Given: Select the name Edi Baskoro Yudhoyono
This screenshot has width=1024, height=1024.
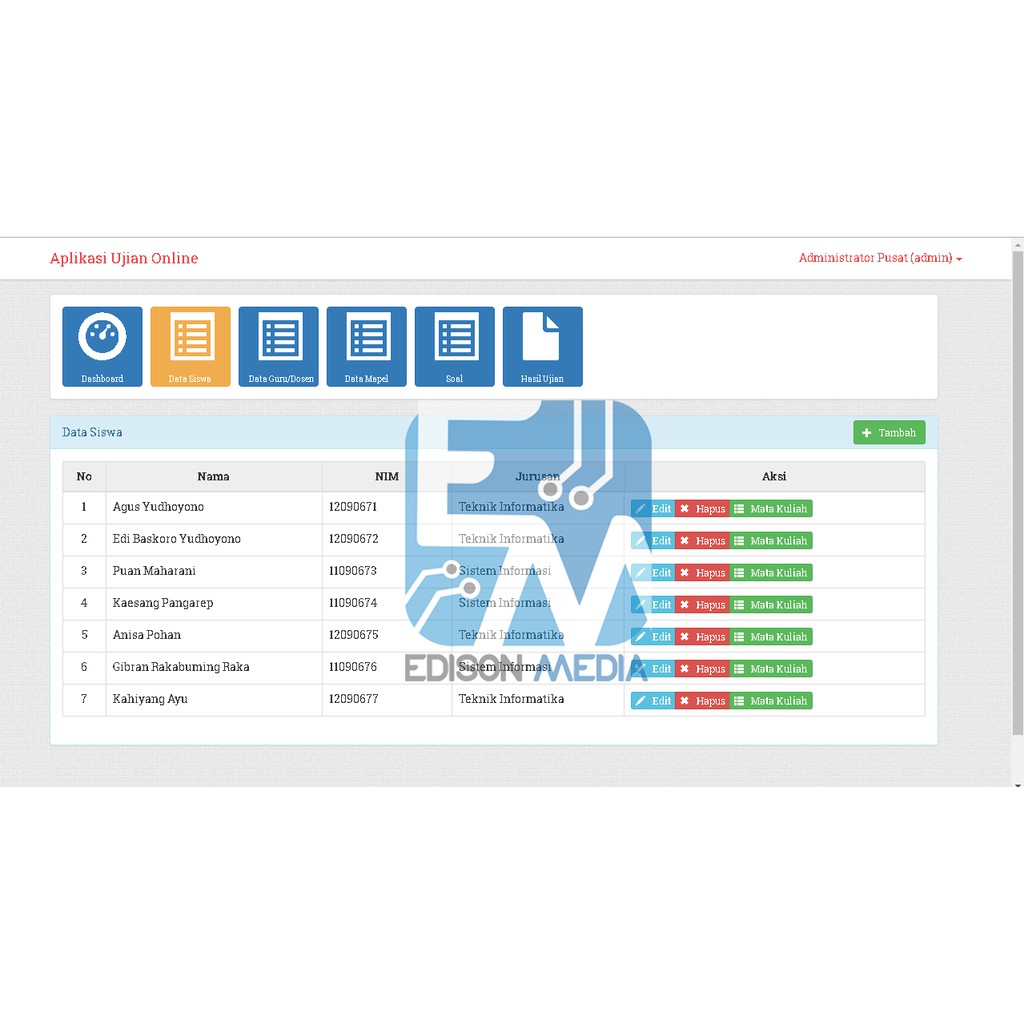Looking at the screenshot, I should (x=176, y=539).
